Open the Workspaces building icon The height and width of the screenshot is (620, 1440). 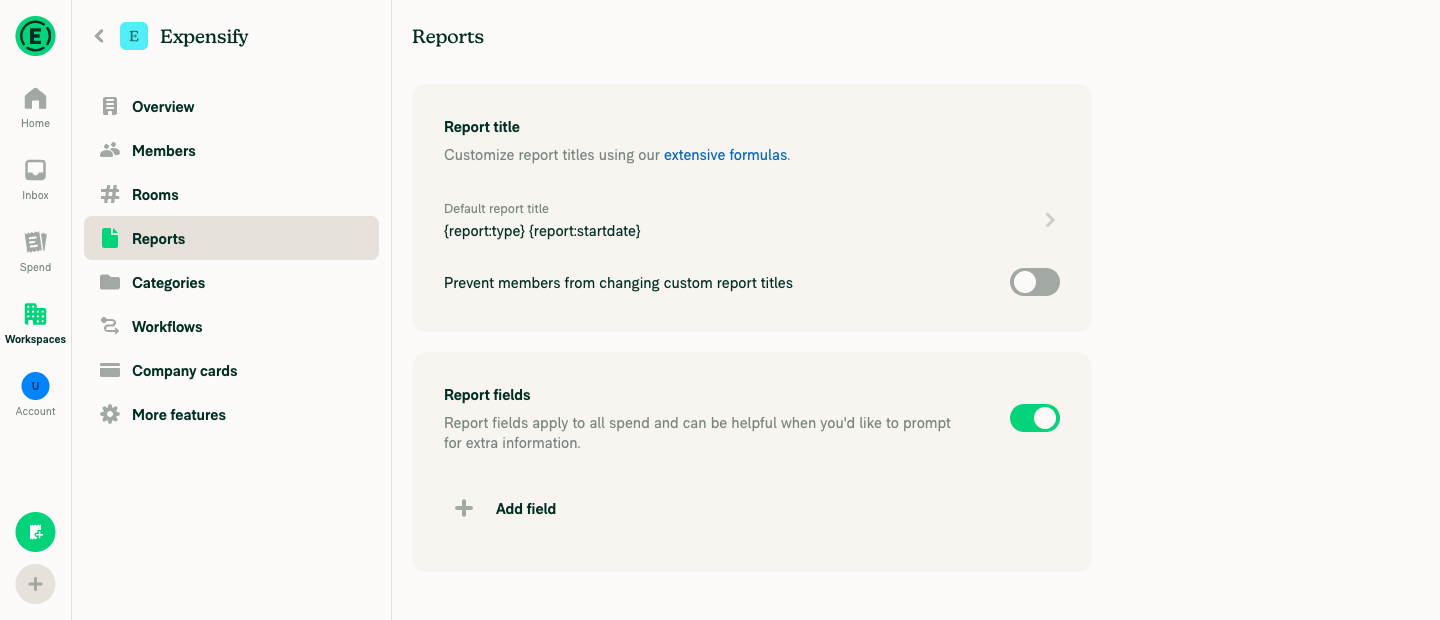pyautogui.click(x=35, y=314)
